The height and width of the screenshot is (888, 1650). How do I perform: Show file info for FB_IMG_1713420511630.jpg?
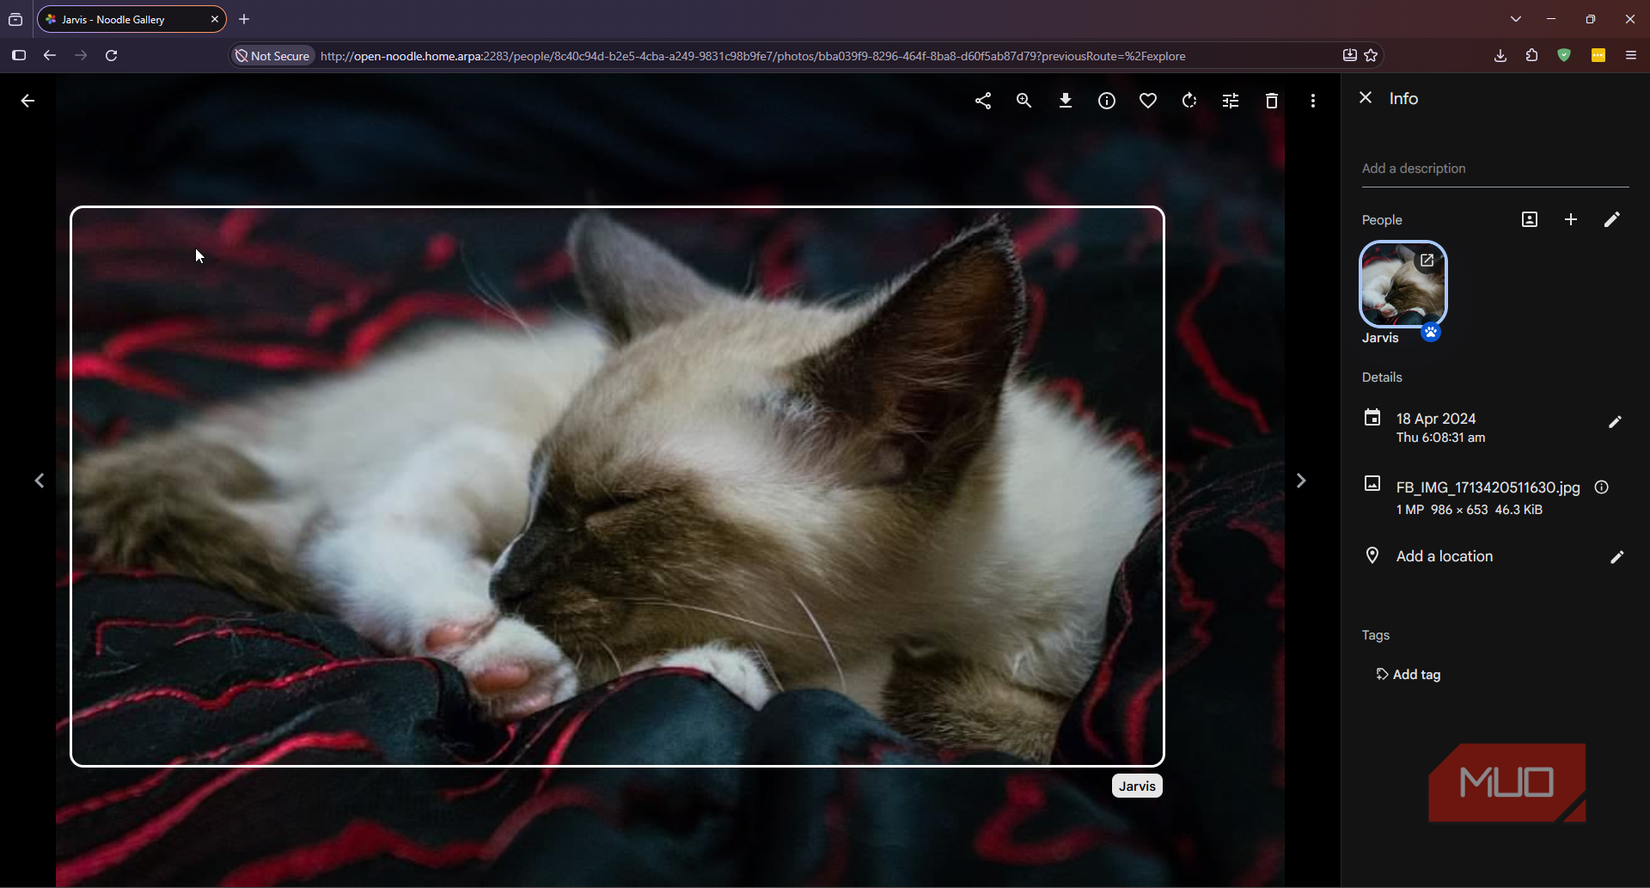(1602, 488)
